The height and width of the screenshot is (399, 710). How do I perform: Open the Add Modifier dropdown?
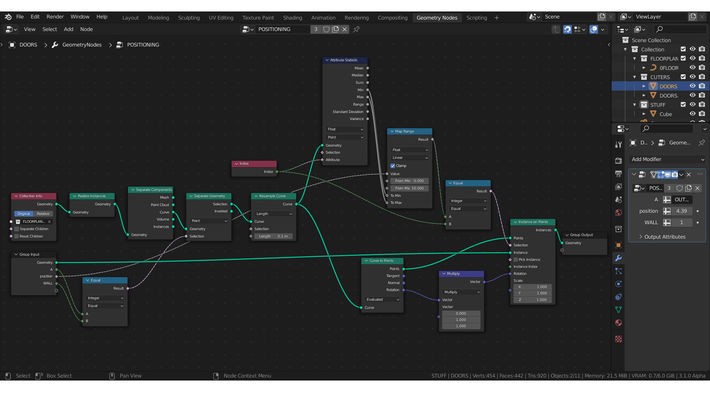point(668,159)
